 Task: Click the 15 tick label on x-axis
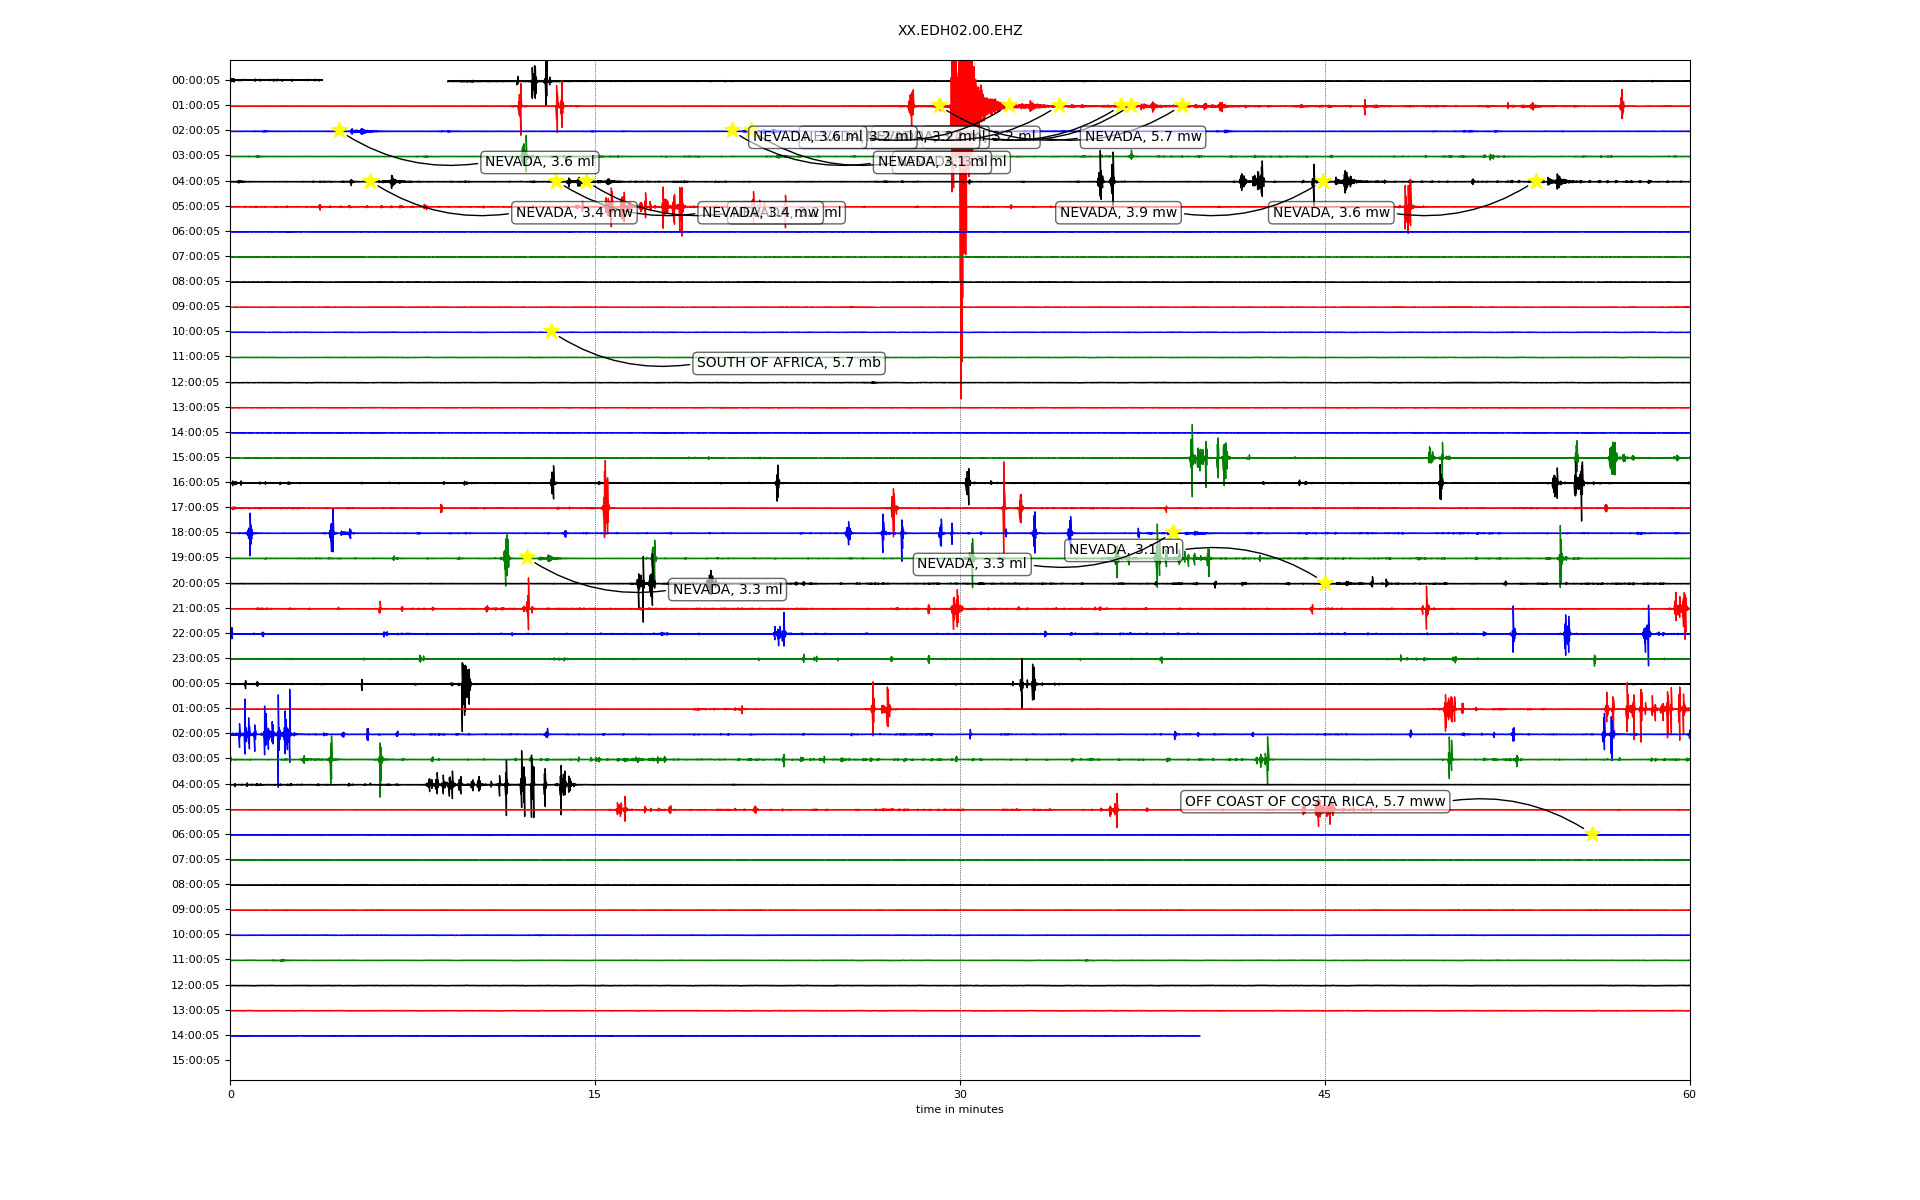595,1094
